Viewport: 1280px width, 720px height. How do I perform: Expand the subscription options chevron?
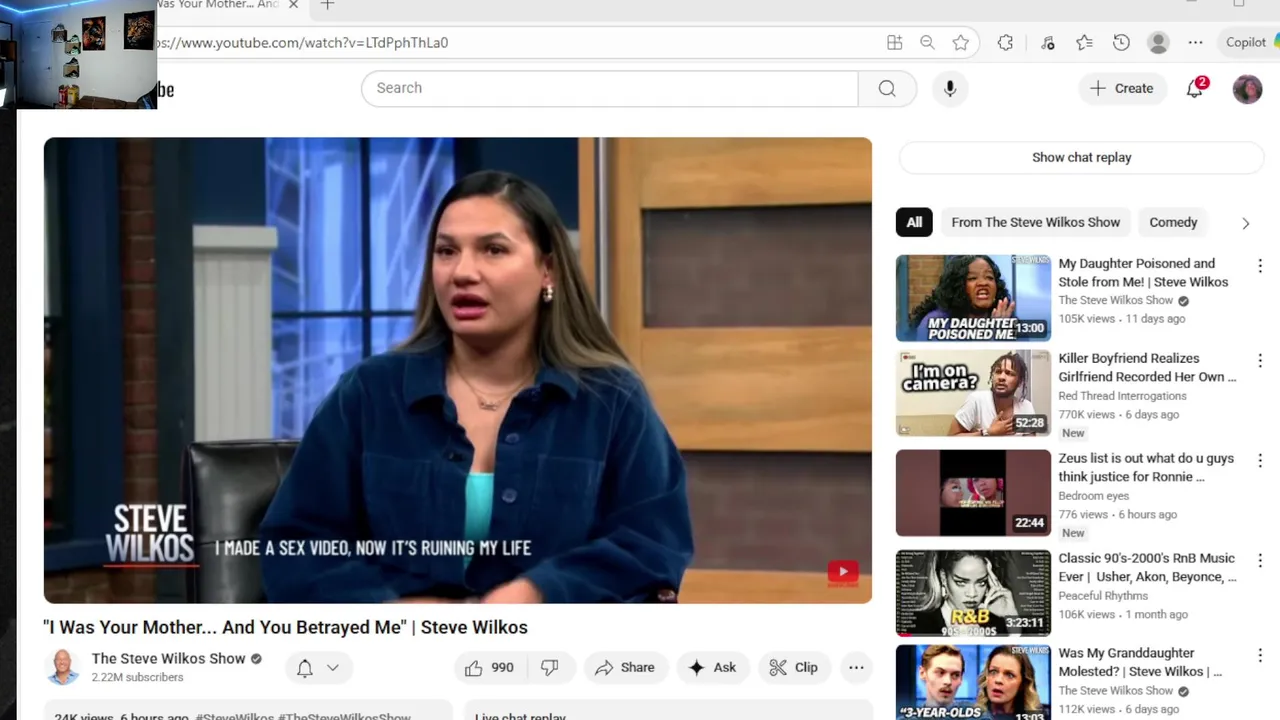[x=333, y=668]
